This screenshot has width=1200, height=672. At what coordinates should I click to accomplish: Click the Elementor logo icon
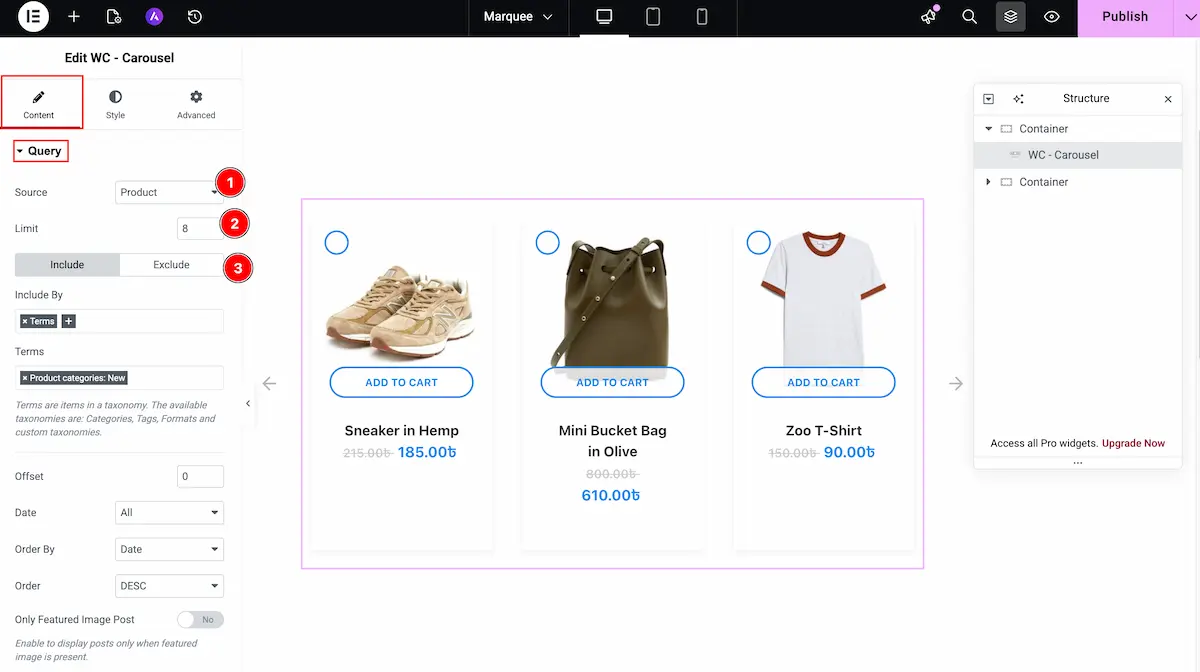point(33,17)
